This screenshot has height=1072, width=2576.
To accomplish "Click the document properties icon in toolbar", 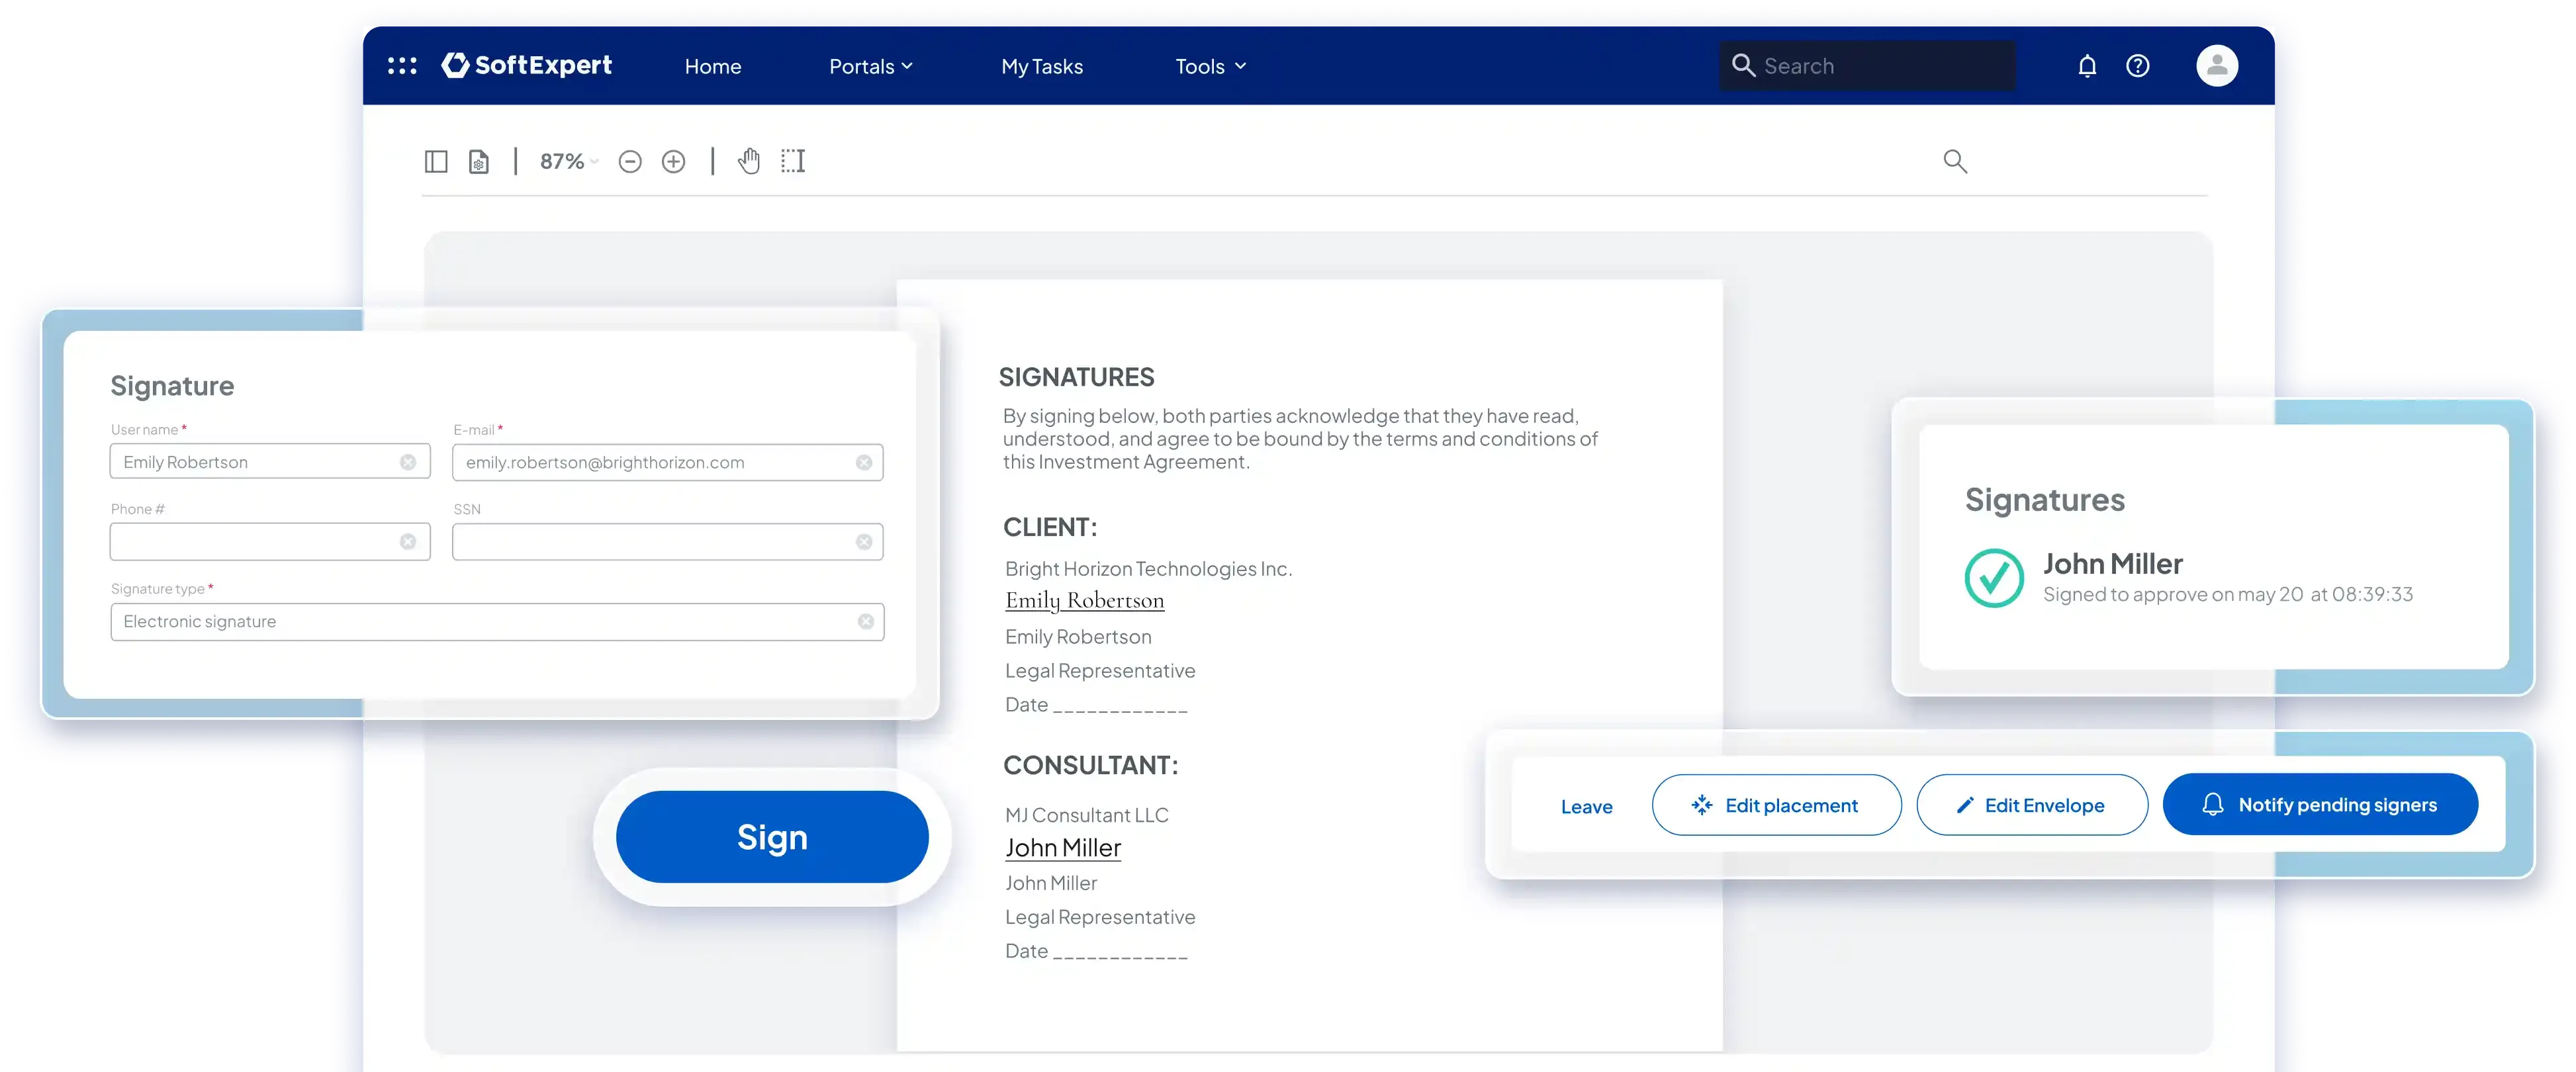I will [x=479, y=161].
